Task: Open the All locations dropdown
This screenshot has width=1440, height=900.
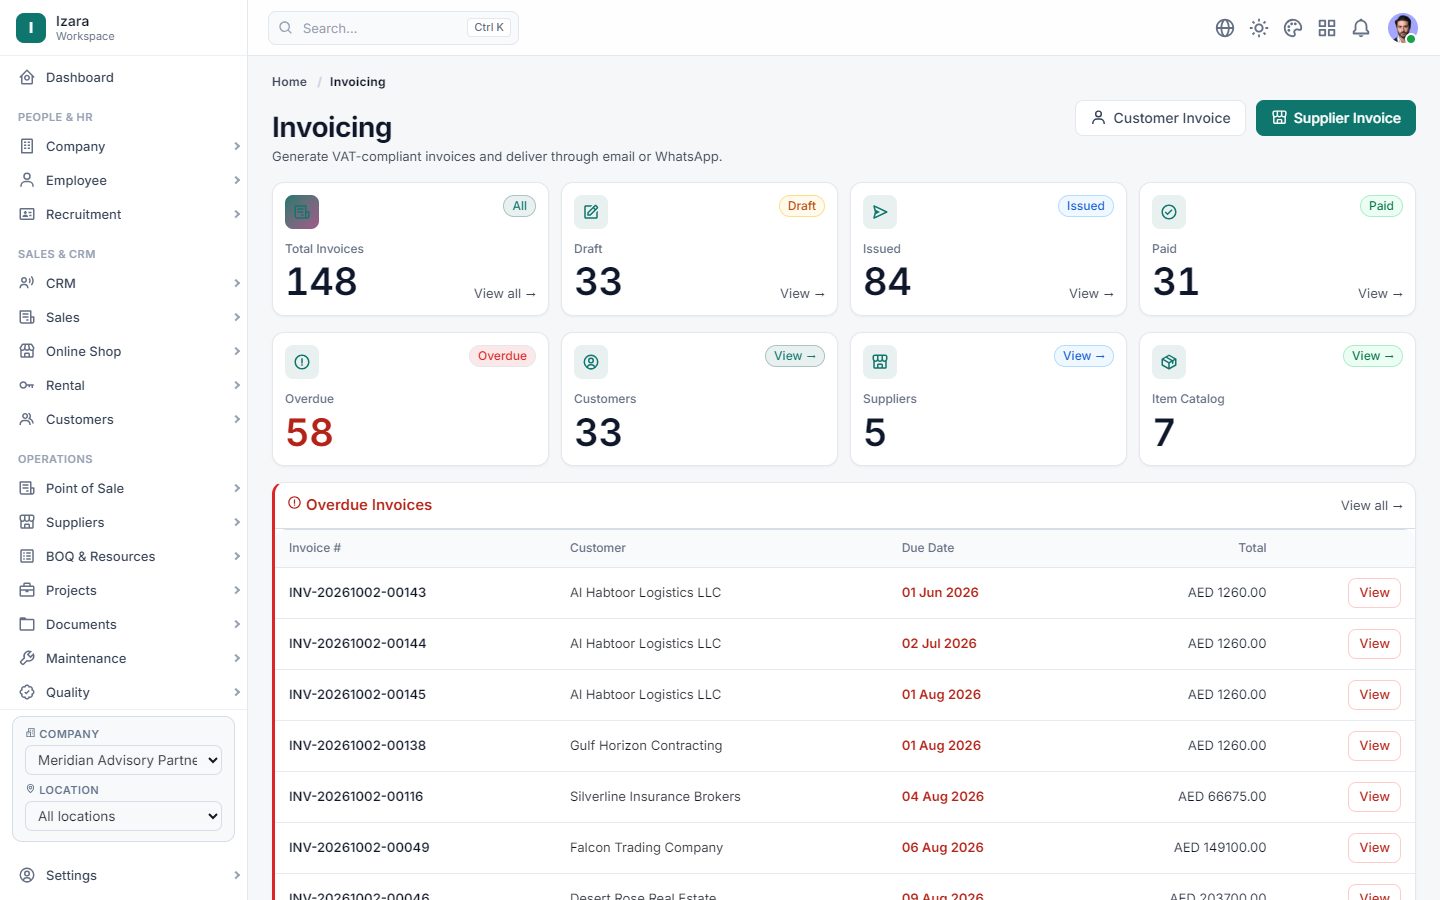Action: [x=123, y=816]
